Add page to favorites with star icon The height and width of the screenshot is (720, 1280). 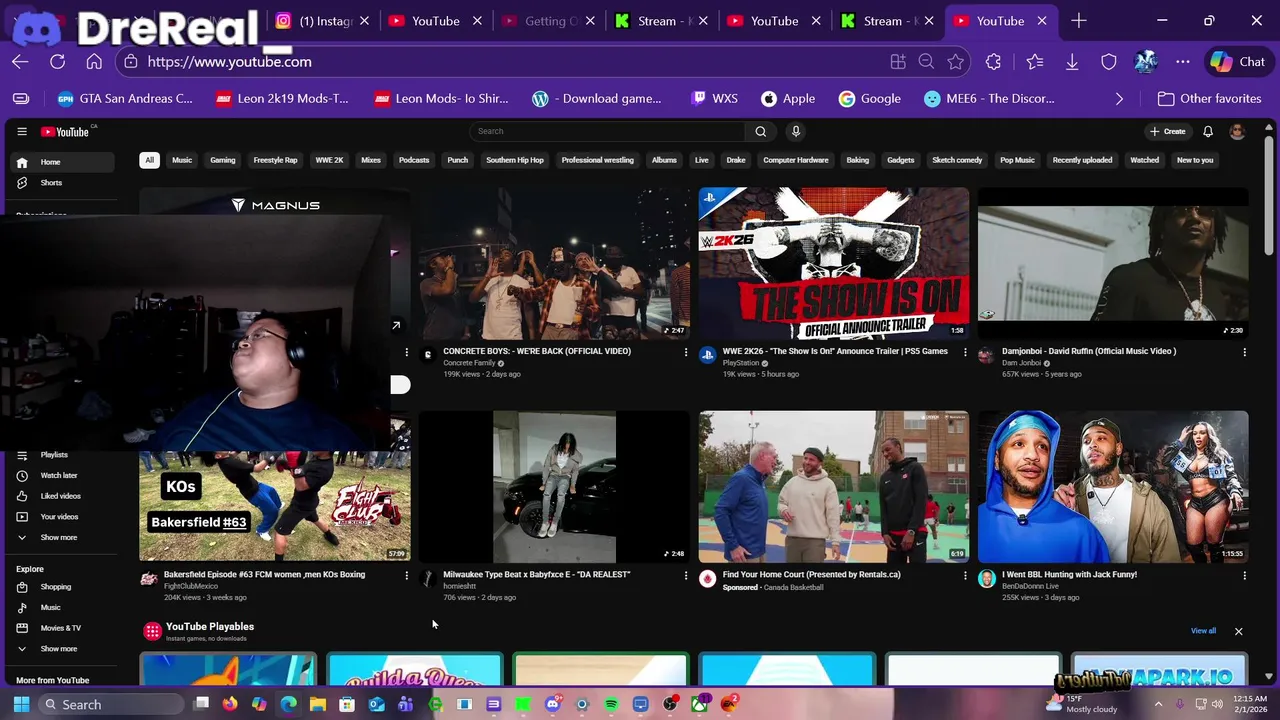(x=955, y=62)
